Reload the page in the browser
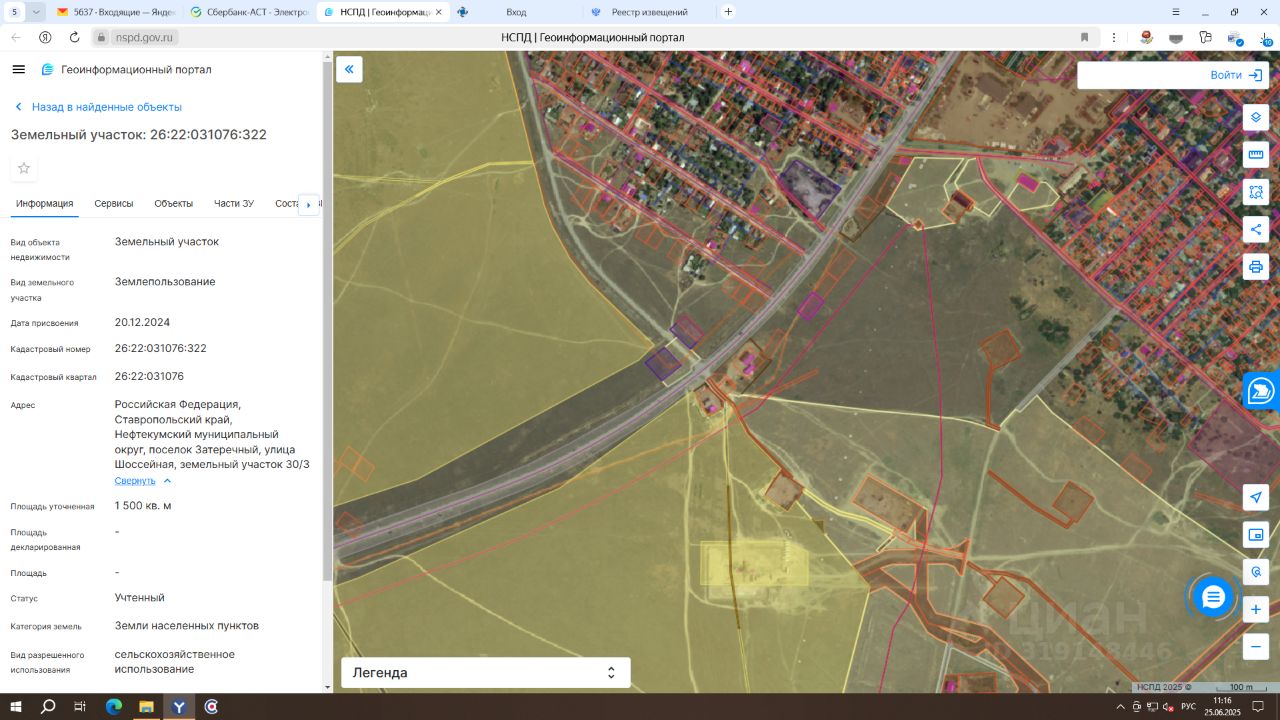The image size is (1280, 720). point(74,37)
